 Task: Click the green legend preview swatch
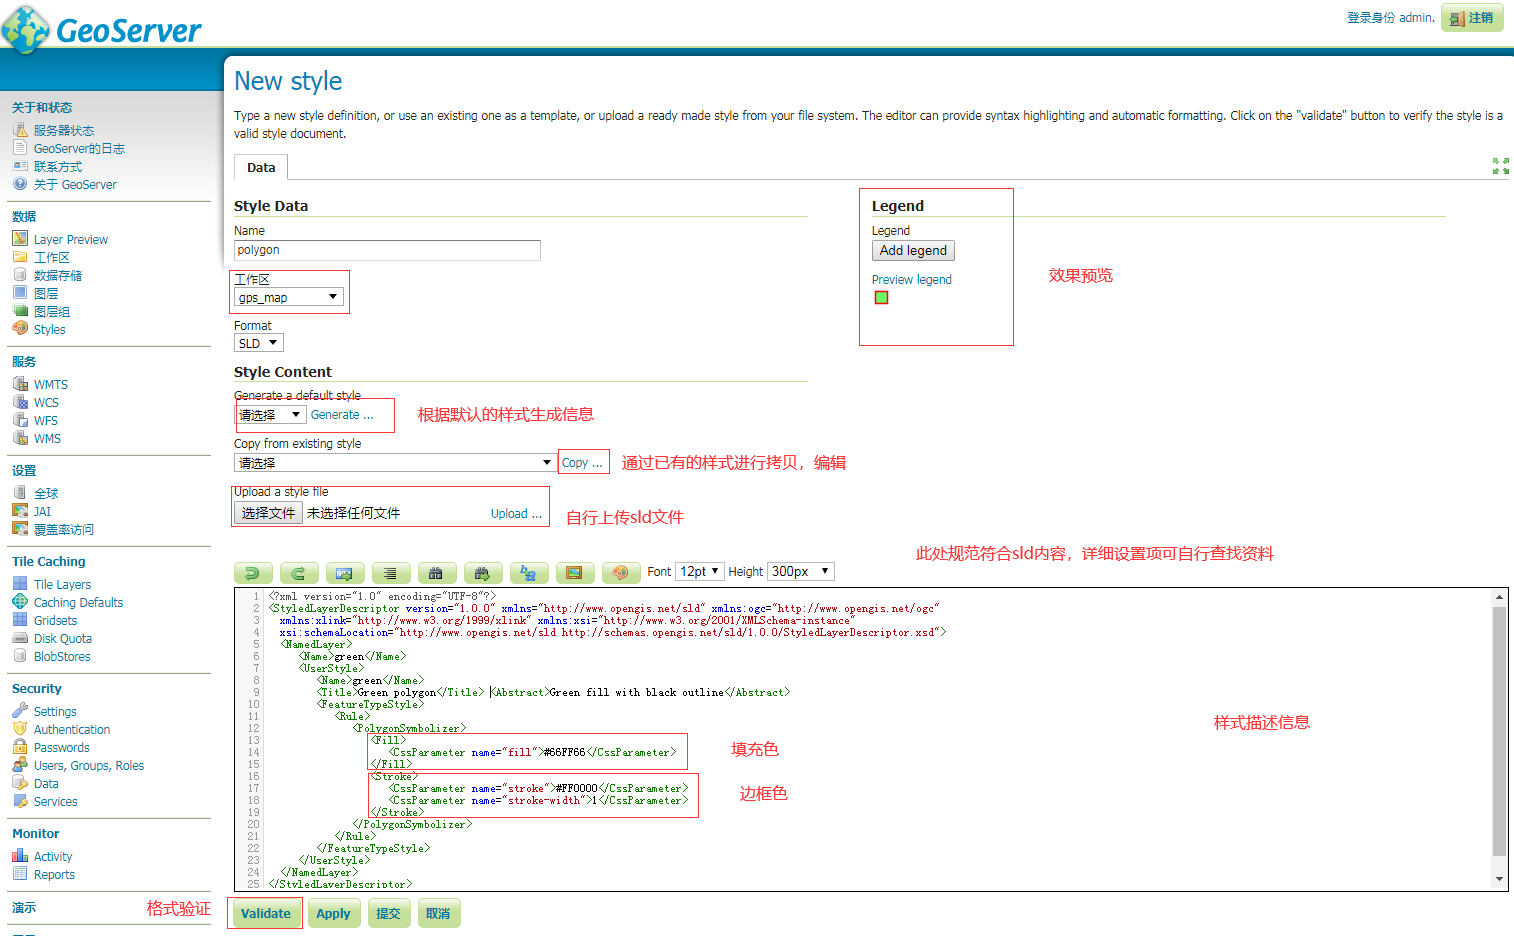(x=881, y=298)
